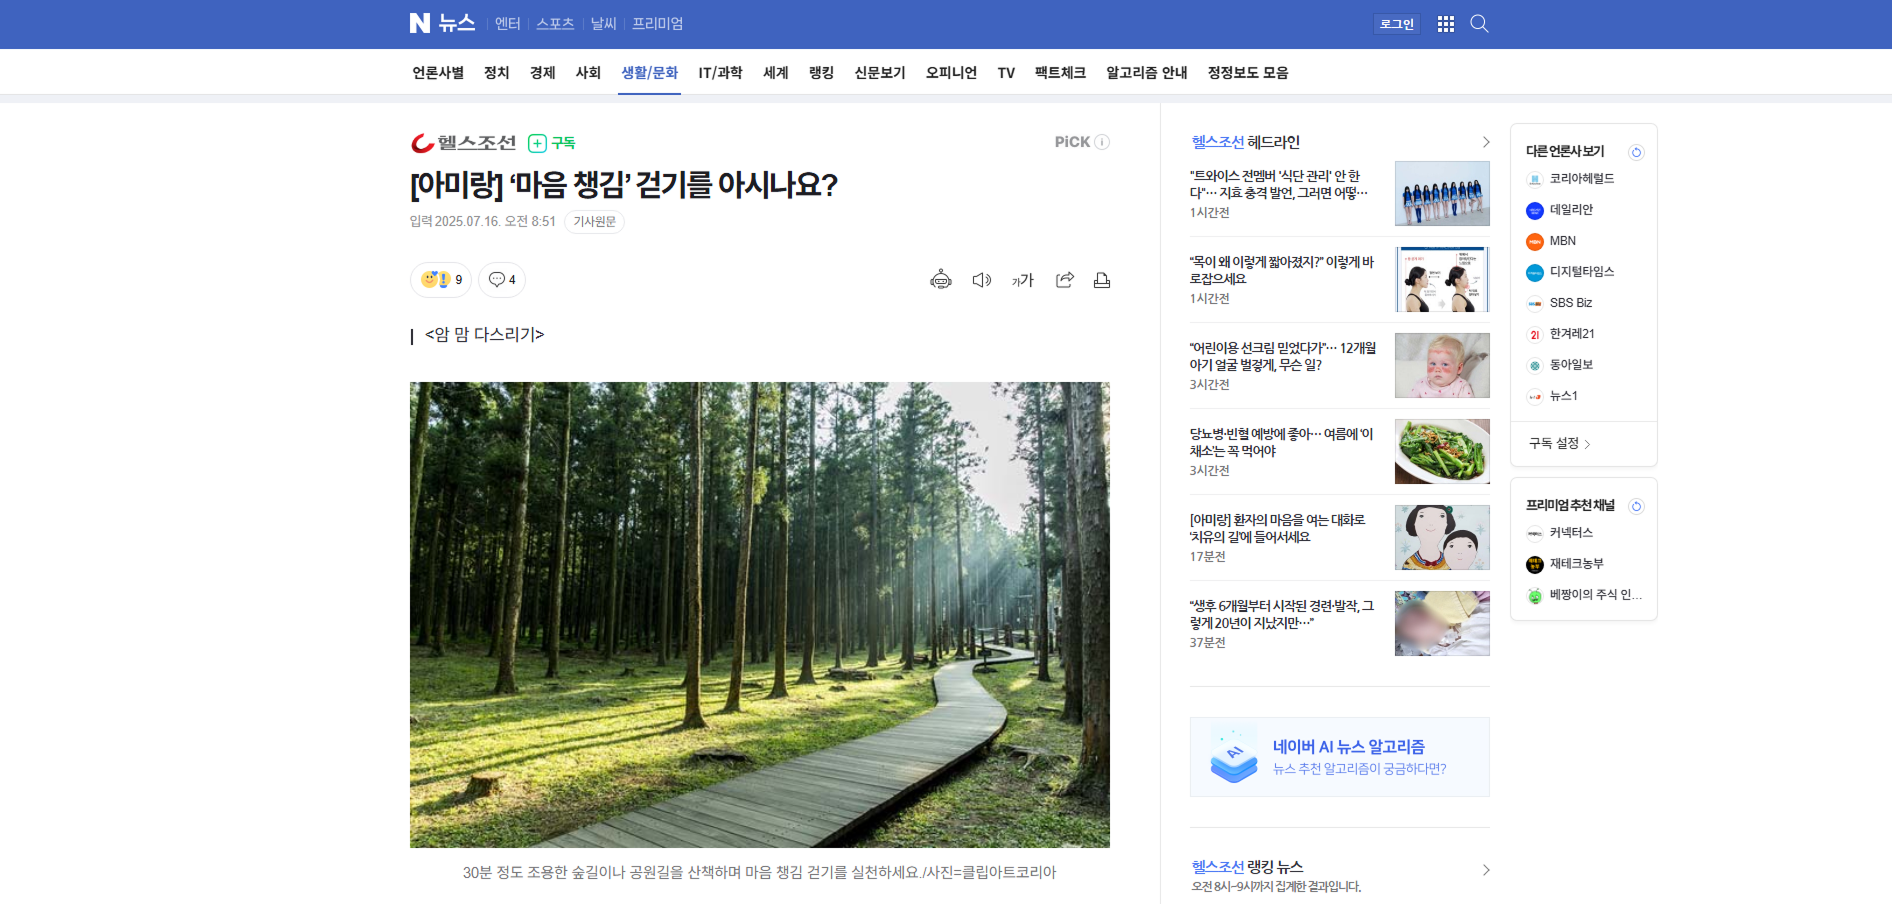Click the share article icon
The height and width of the screenshot is (904, 1892).
(x=1064, y=280)
